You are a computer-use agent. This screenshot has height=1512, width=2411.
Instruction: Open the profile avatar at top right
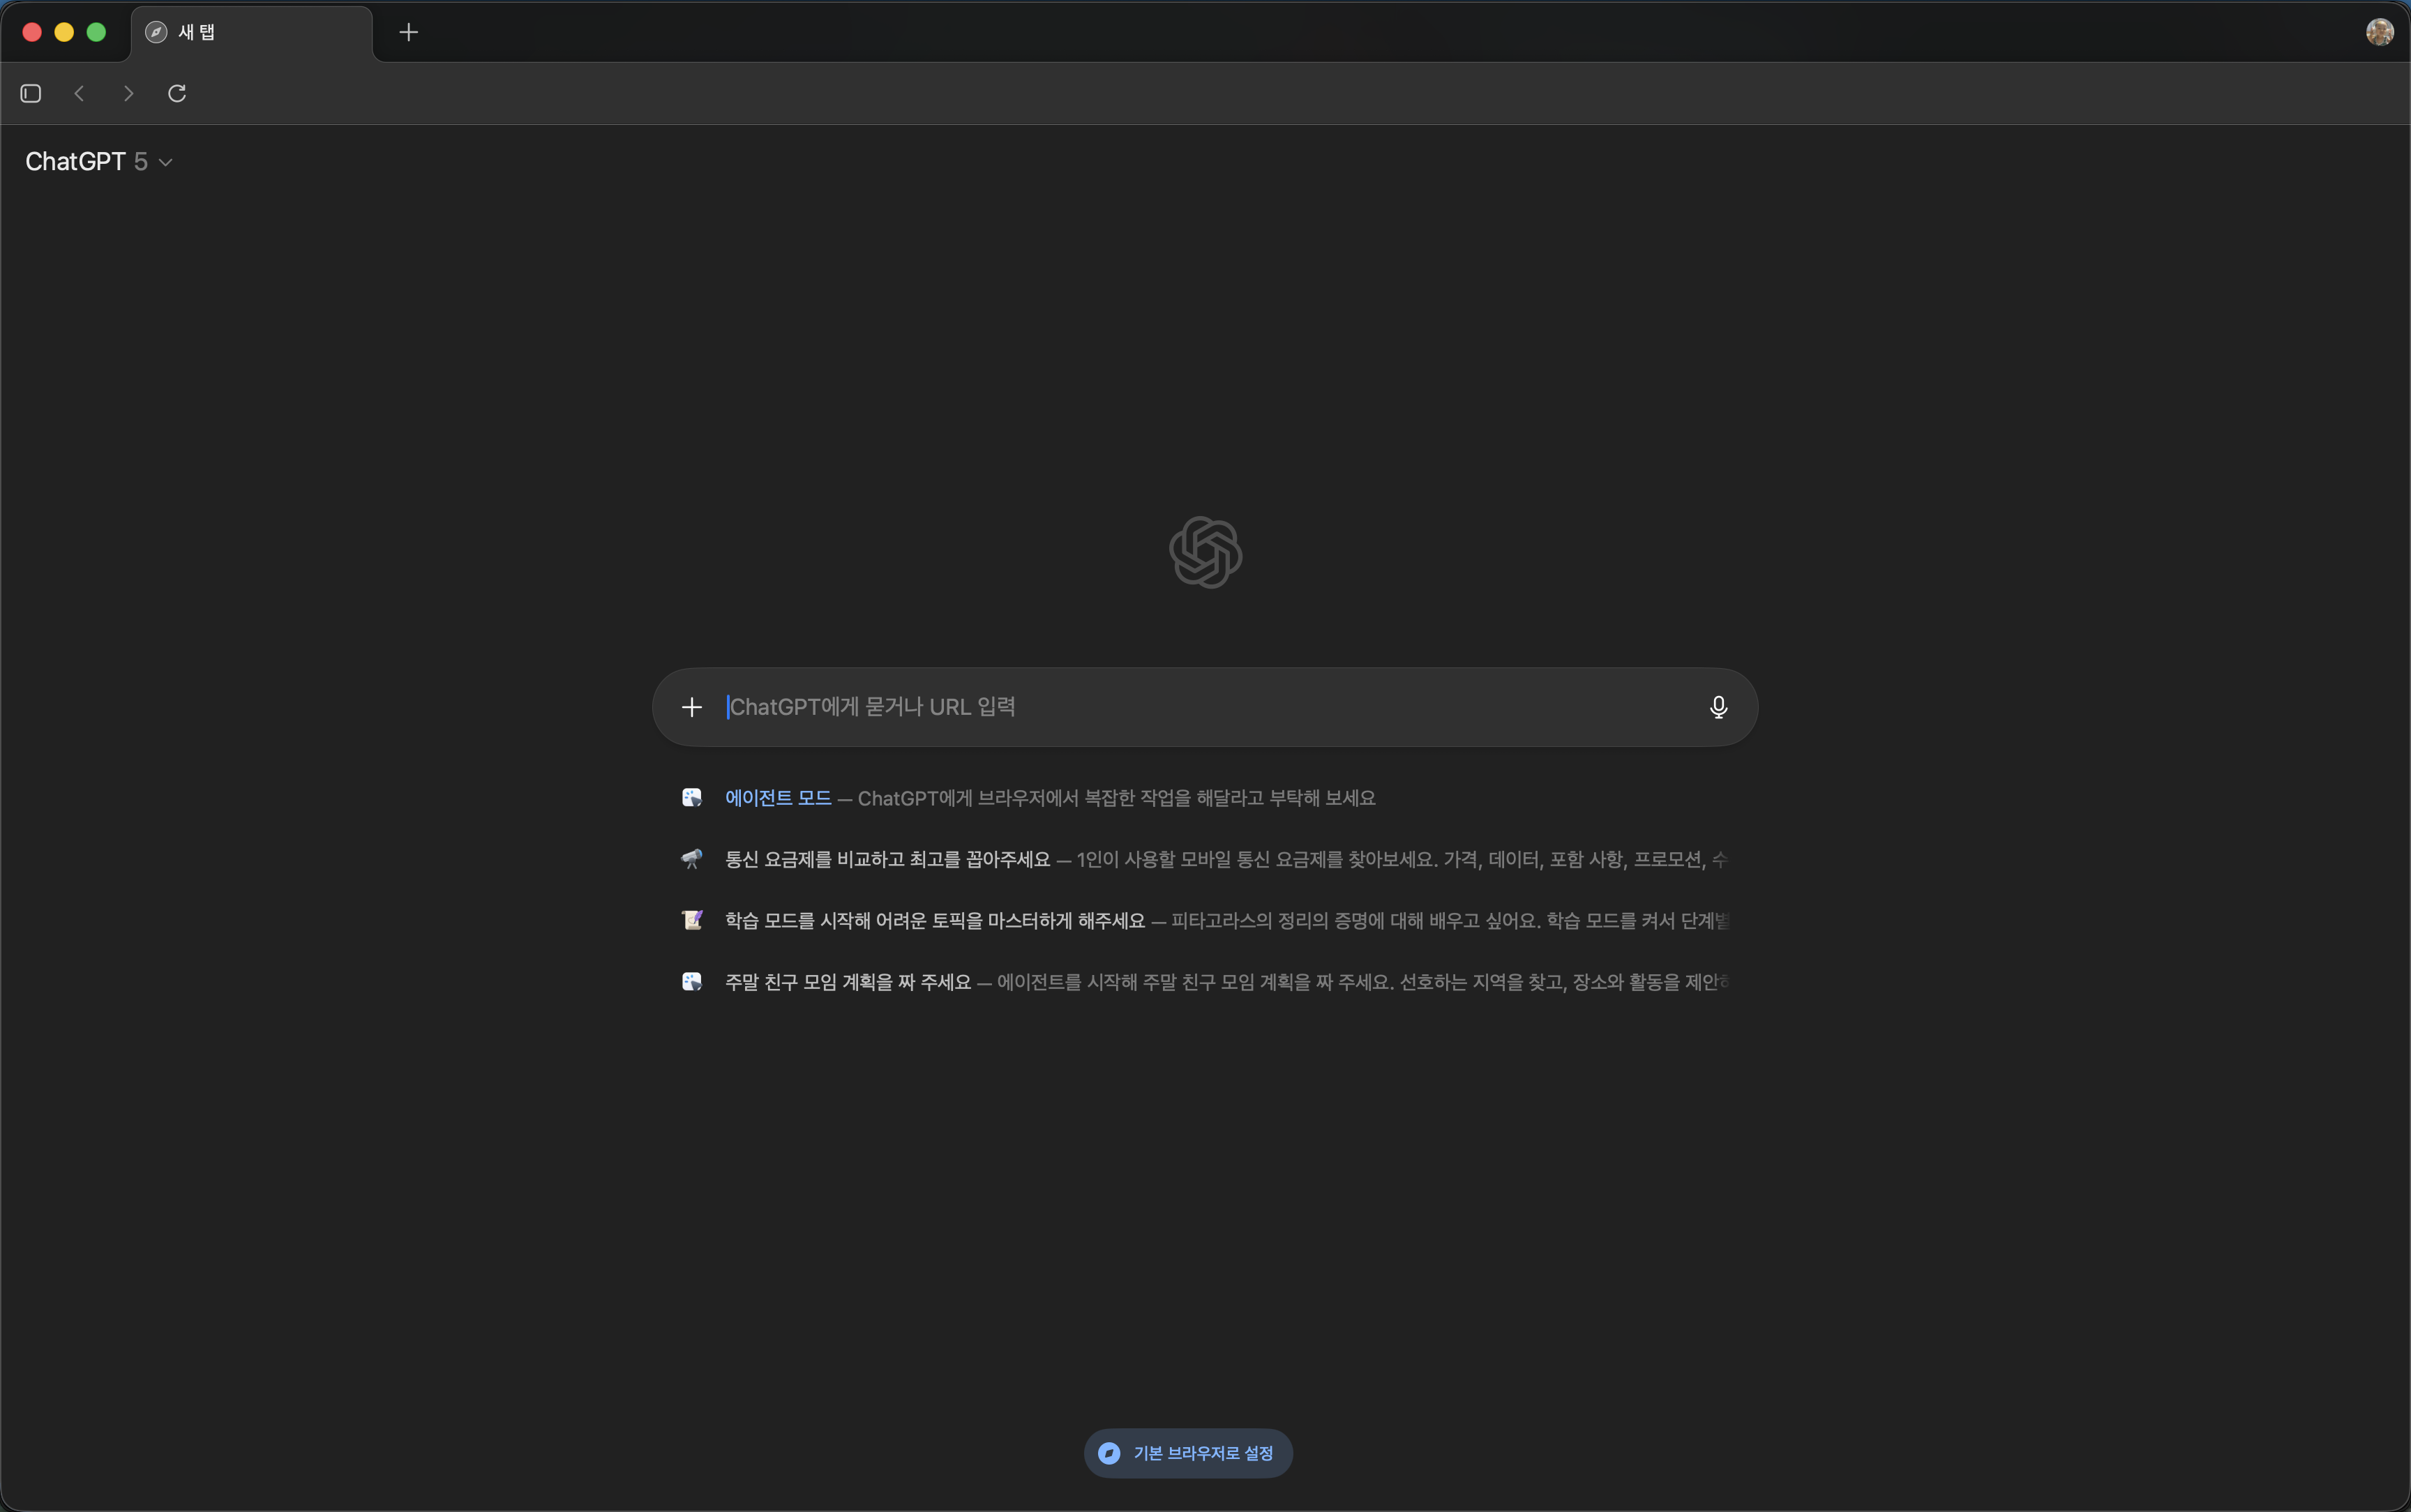[x=2379, y=32]
